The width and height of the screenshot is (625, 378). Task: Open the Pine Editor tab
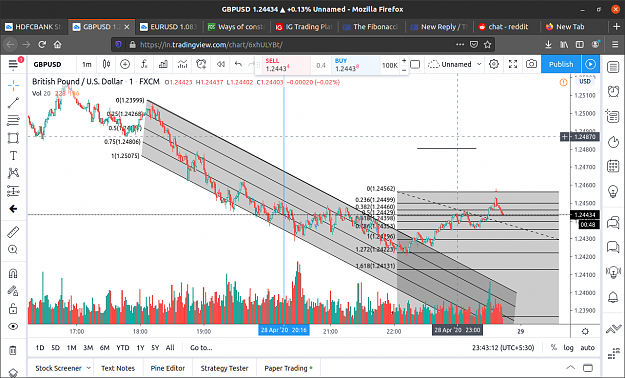(167, 368)
